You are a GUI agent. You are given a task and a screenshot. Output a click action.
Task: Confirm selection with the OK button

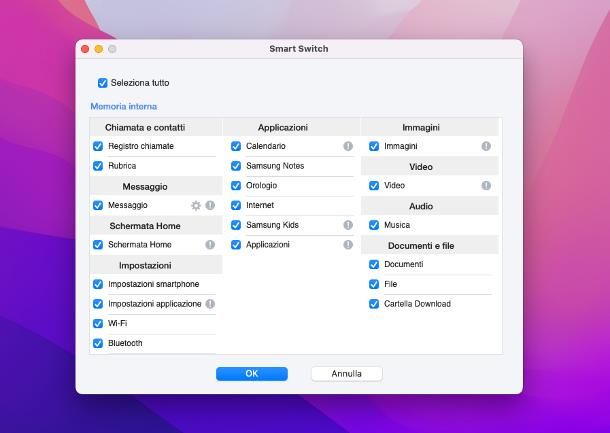(x=252, y=374)
